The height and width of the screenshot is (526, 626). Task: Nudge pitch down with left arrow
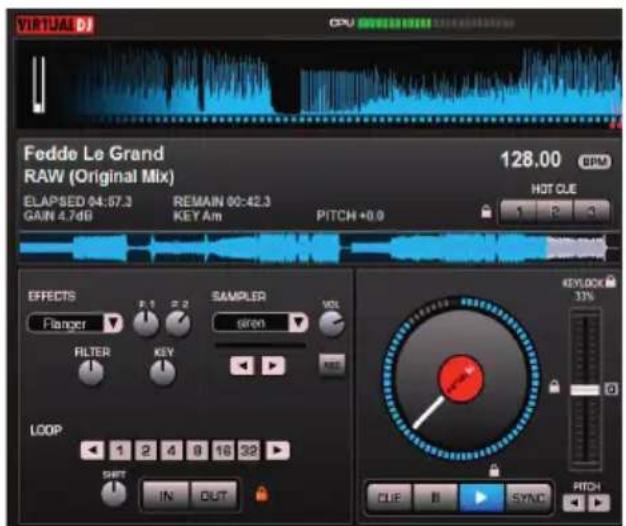pos(574,503)
